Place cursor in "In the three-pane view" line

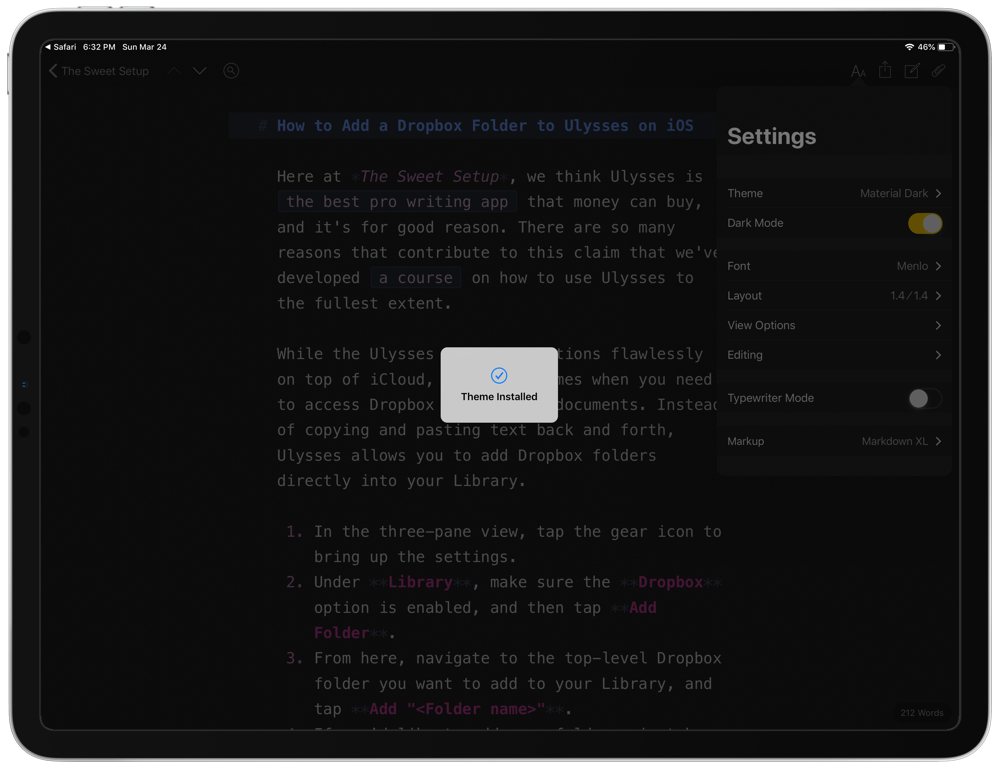[517, 532]
